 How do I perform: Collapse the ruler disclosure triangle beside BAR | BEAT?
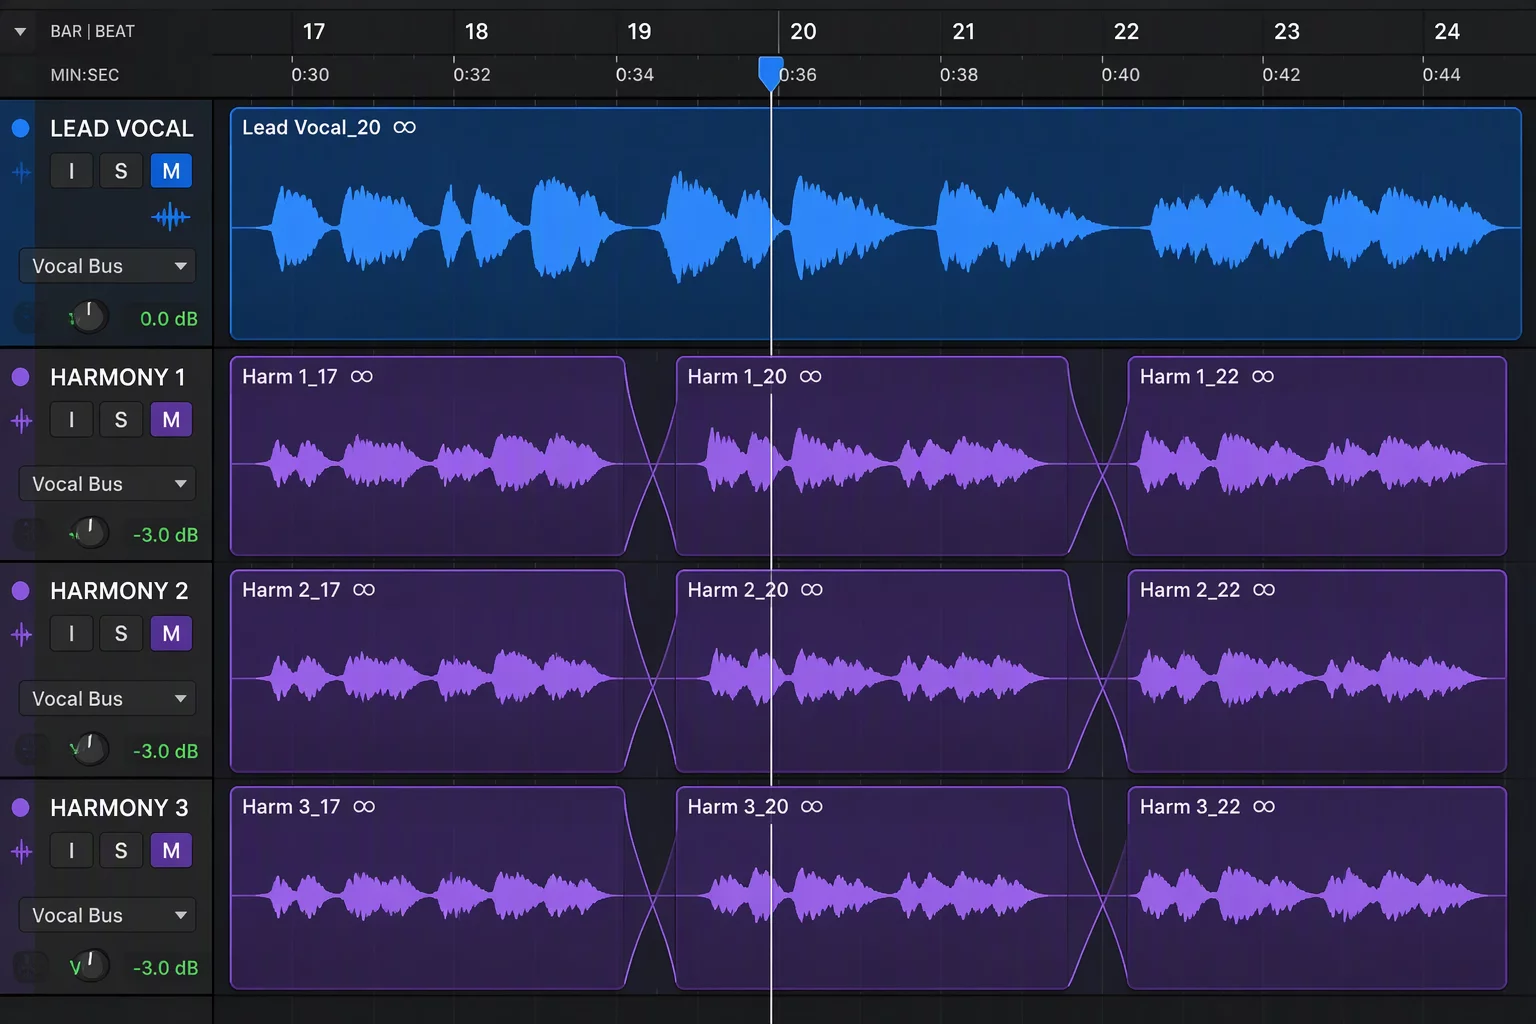20,32
